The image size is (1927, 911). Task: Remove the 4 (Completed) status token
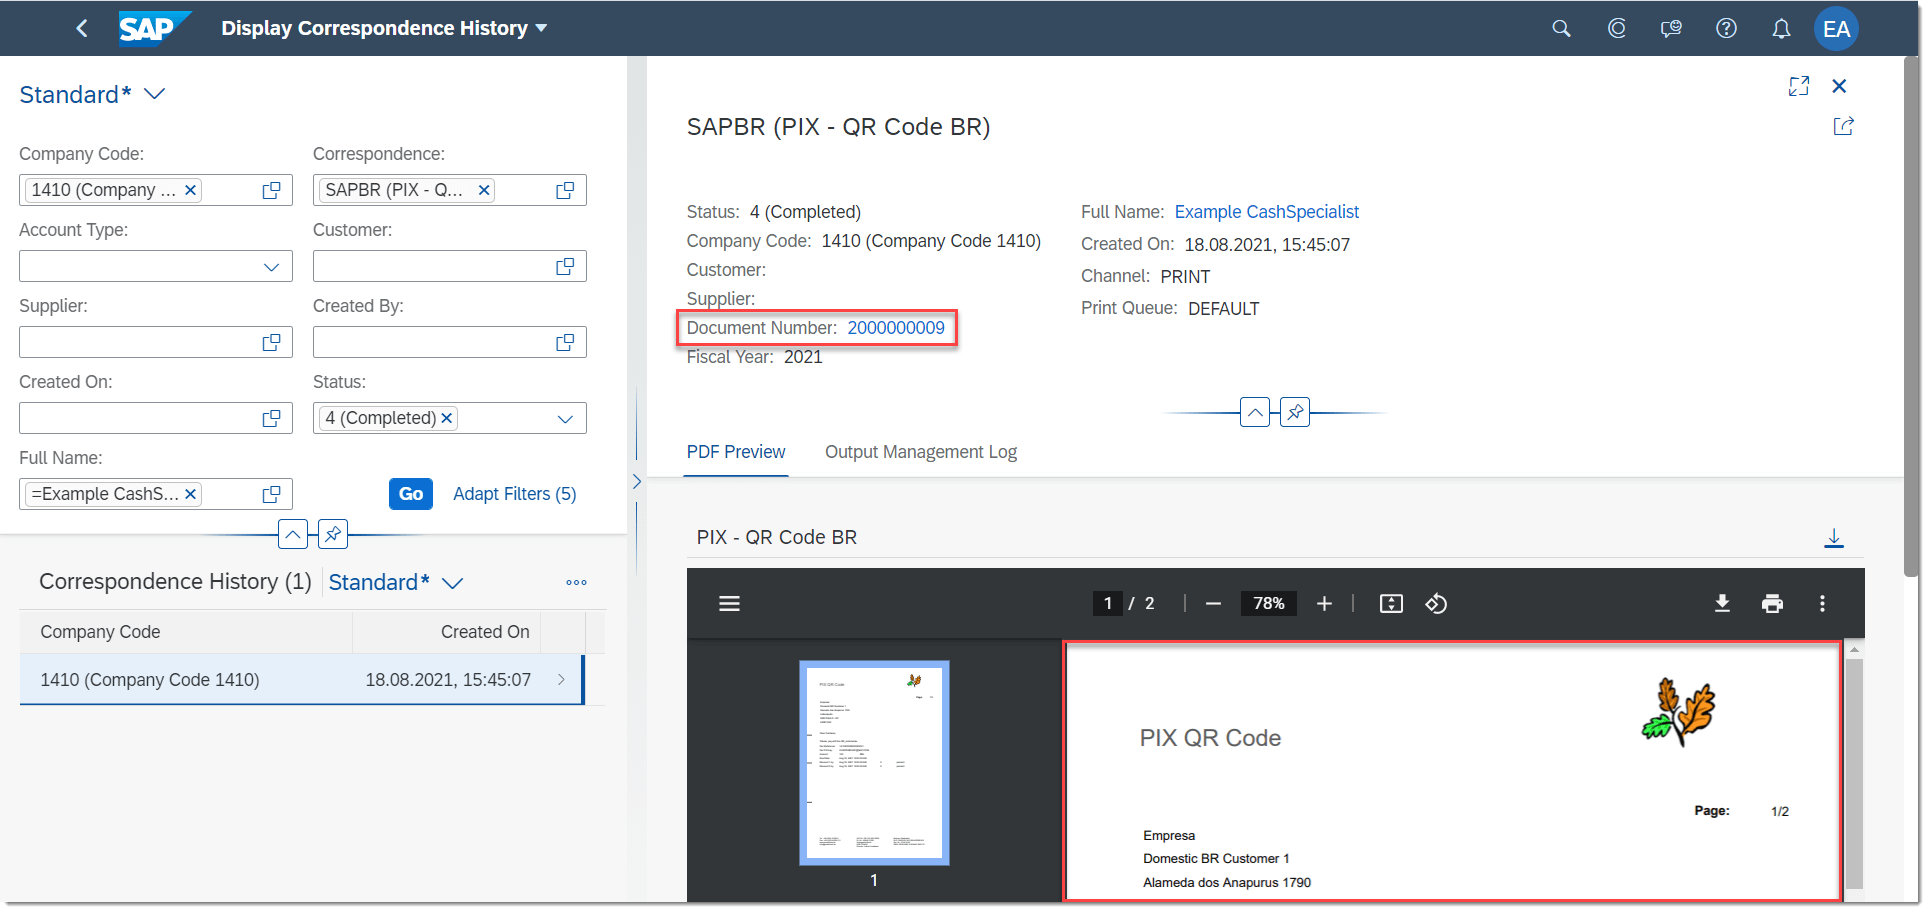click(x=447, y=418)
